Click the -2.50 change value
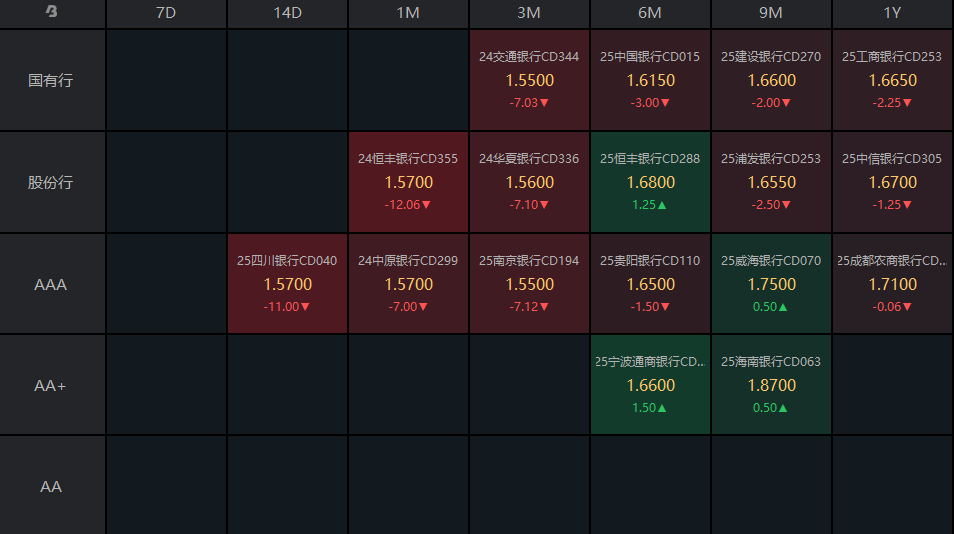The height and width of the screenshot is (534, 954). pos(771,205)
